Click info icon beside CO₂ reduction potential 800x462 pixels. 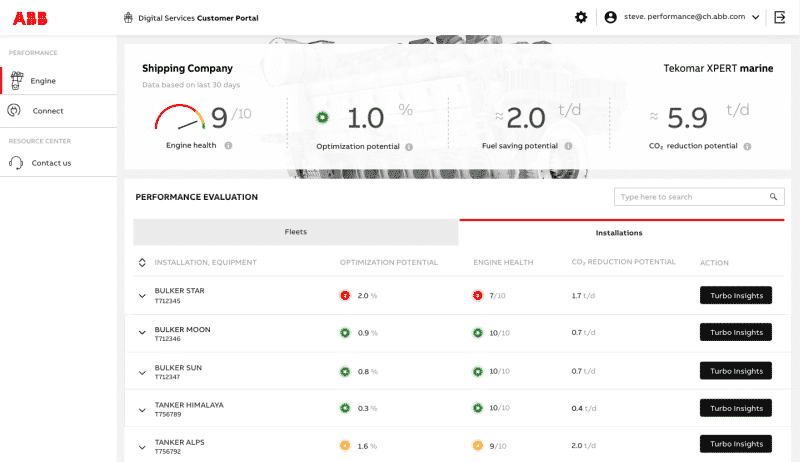tap(747, 146)
